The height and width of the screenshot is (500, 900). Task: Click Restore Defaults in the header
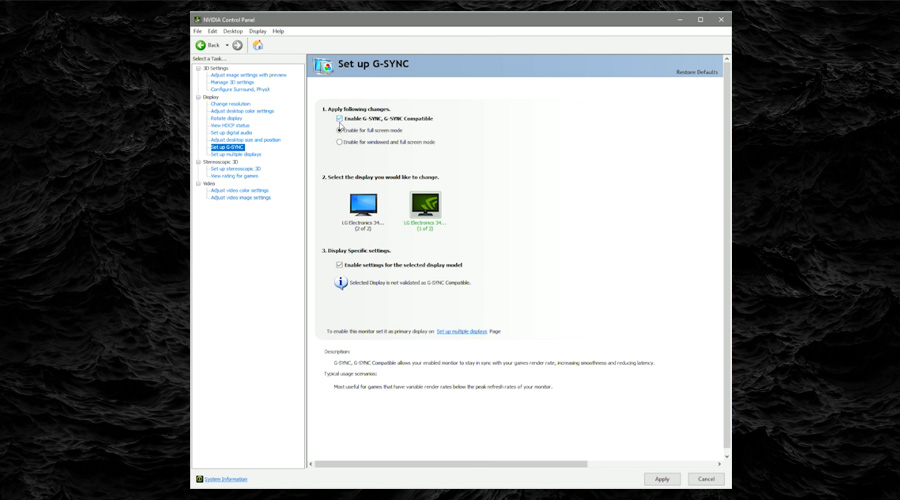pos(697,72)
